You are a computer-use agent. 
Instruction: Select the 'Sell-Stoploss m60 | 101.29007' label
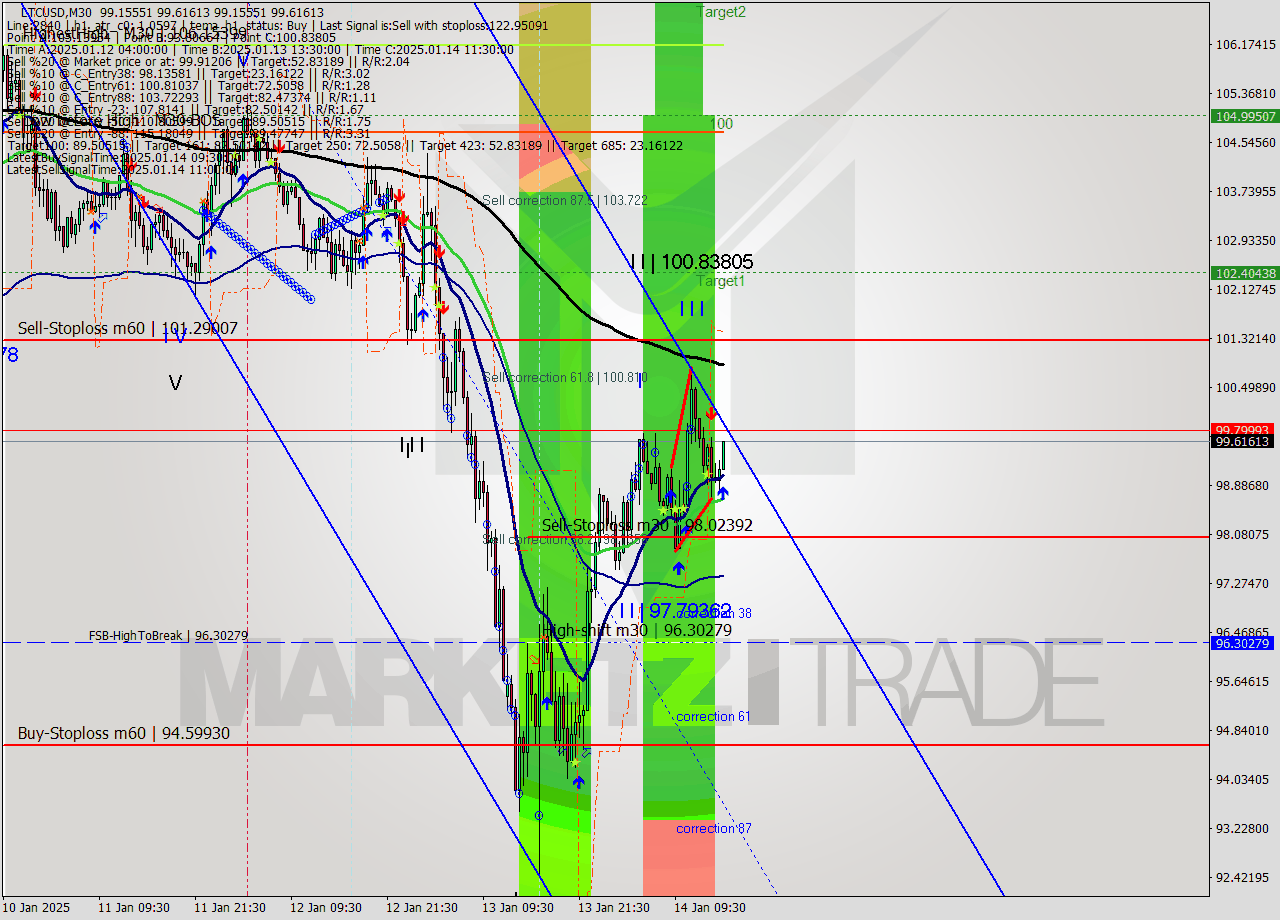tap(127, 328)
